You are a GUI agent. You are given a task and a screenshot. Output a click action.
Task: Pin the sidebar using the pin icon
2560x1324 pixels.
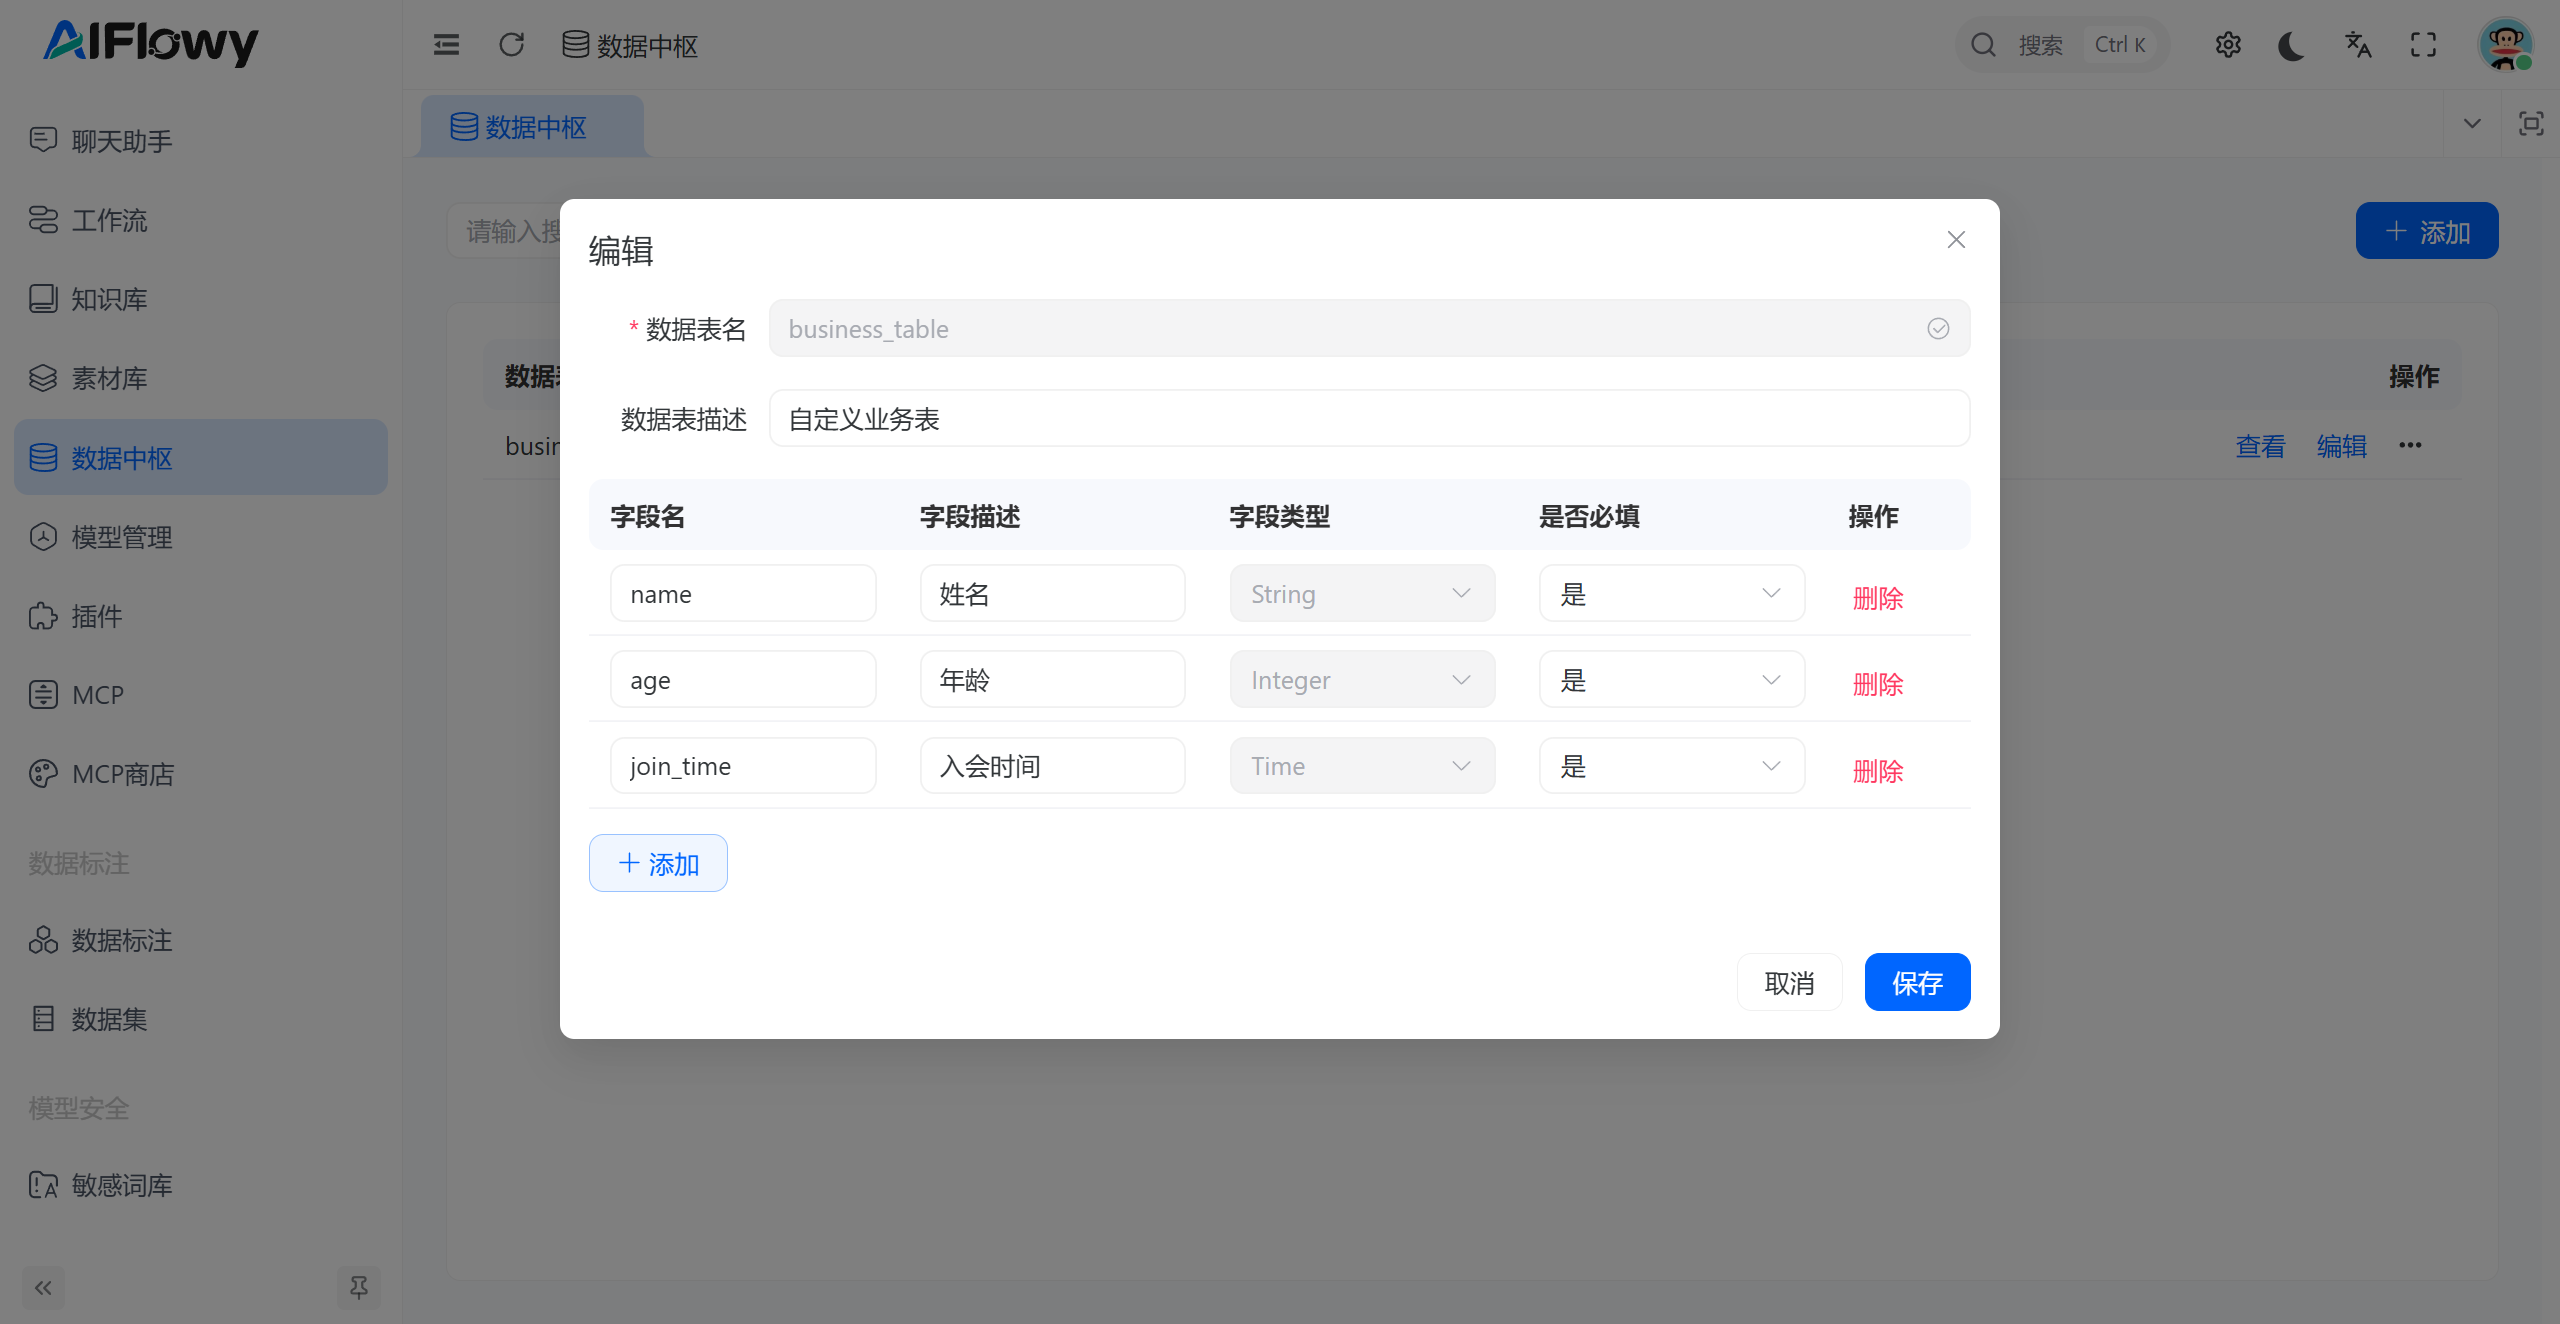tap(359, 1287)
